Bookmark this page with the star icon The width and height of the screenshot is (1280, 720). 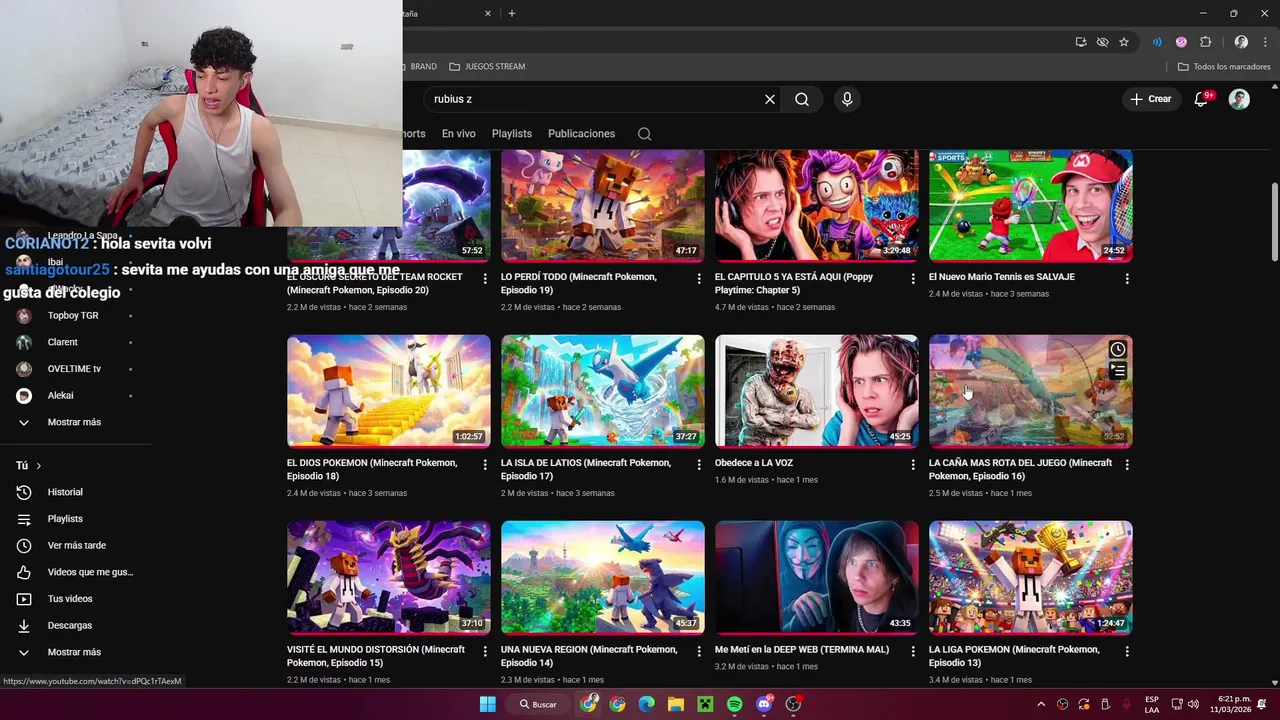[x=1124, y=42]
